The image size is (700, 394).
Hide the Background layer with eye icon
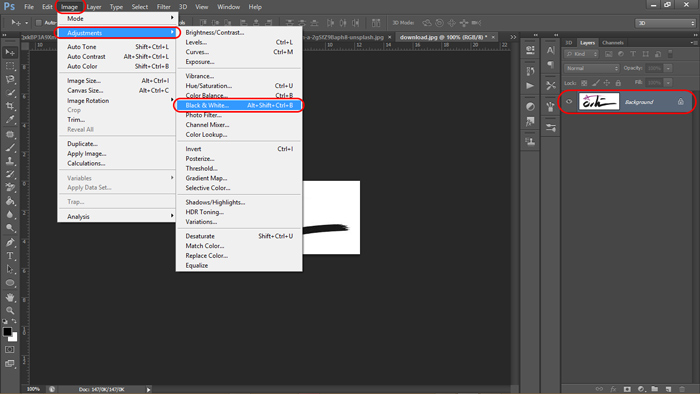point(569,102)
